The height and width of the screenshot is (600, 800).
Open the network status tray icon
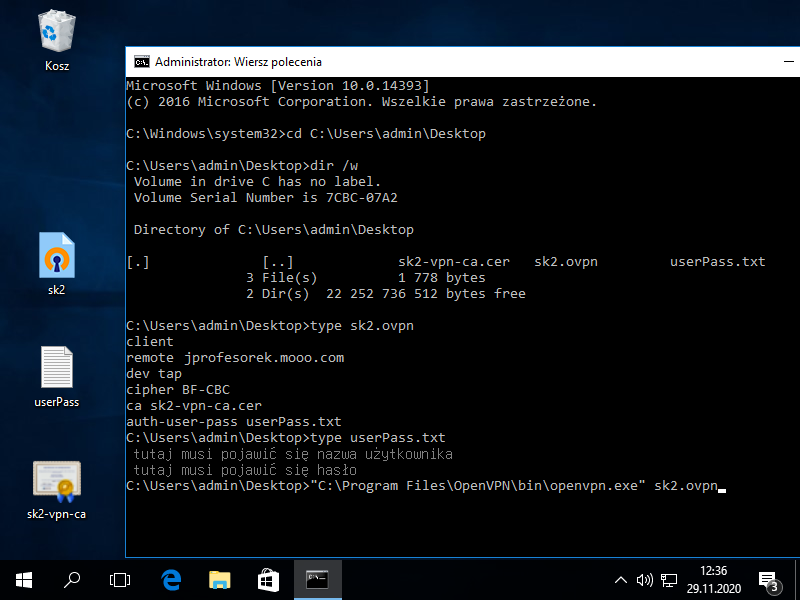(665, 579)
